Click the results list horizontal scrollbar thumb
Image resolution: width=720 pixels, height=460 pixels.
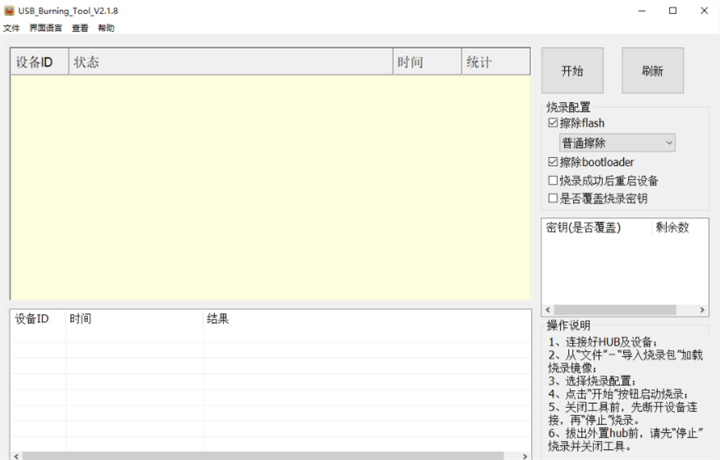click(263, 456)
